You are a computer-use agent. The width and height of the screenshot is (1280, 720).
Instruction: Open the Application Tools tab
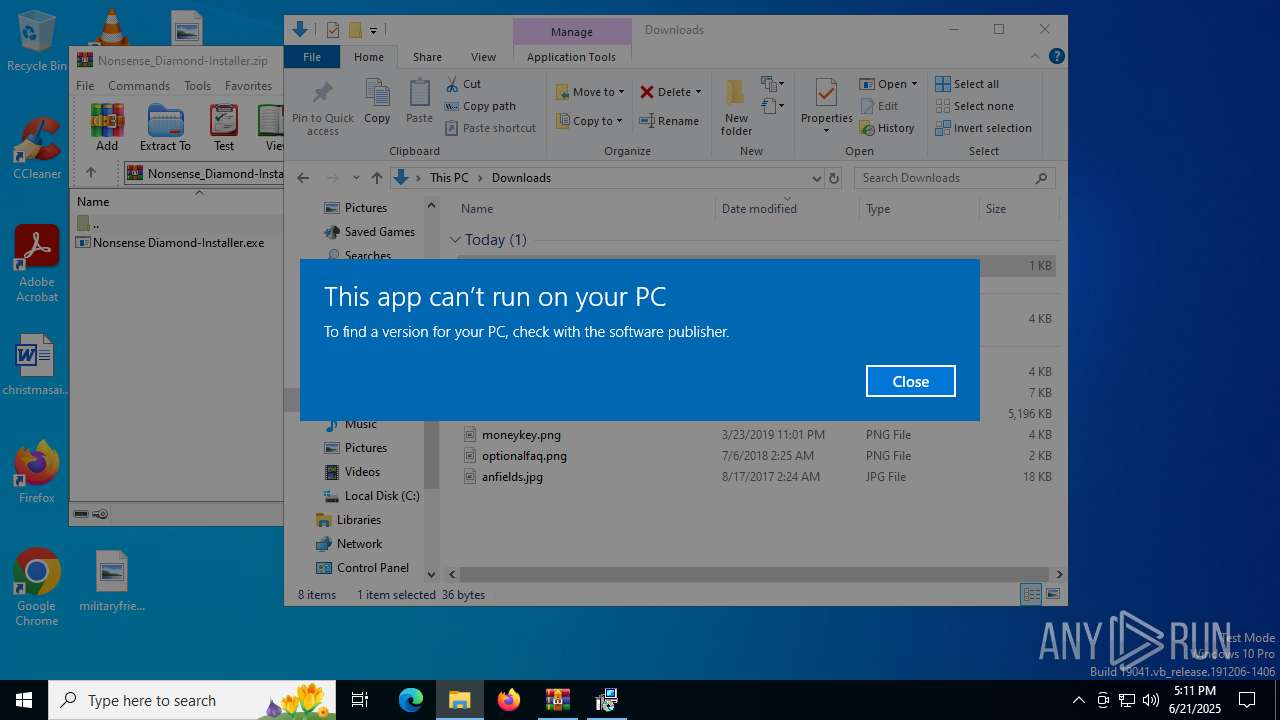click(571, 57)
